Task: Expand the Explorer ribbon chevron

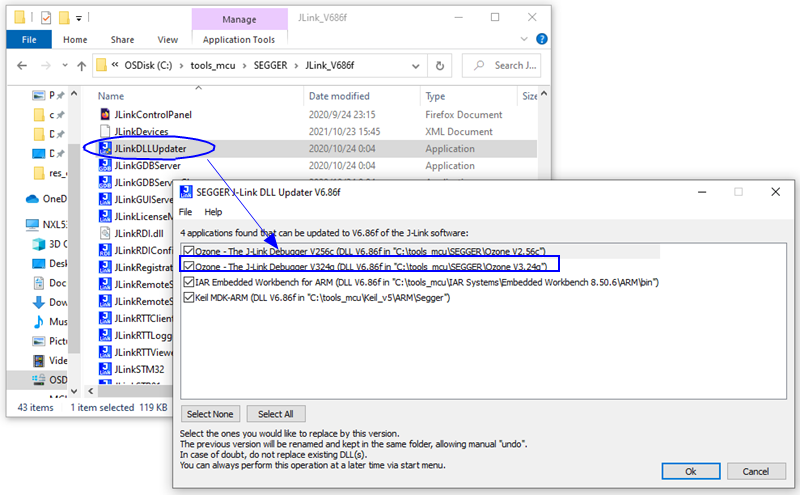Action: pyautogui.click(x=524, y=39)
